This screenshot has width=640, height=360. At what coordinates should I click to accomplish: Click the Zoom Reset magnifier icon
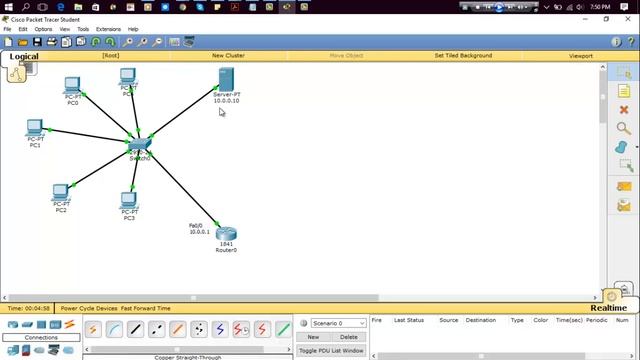142,42
